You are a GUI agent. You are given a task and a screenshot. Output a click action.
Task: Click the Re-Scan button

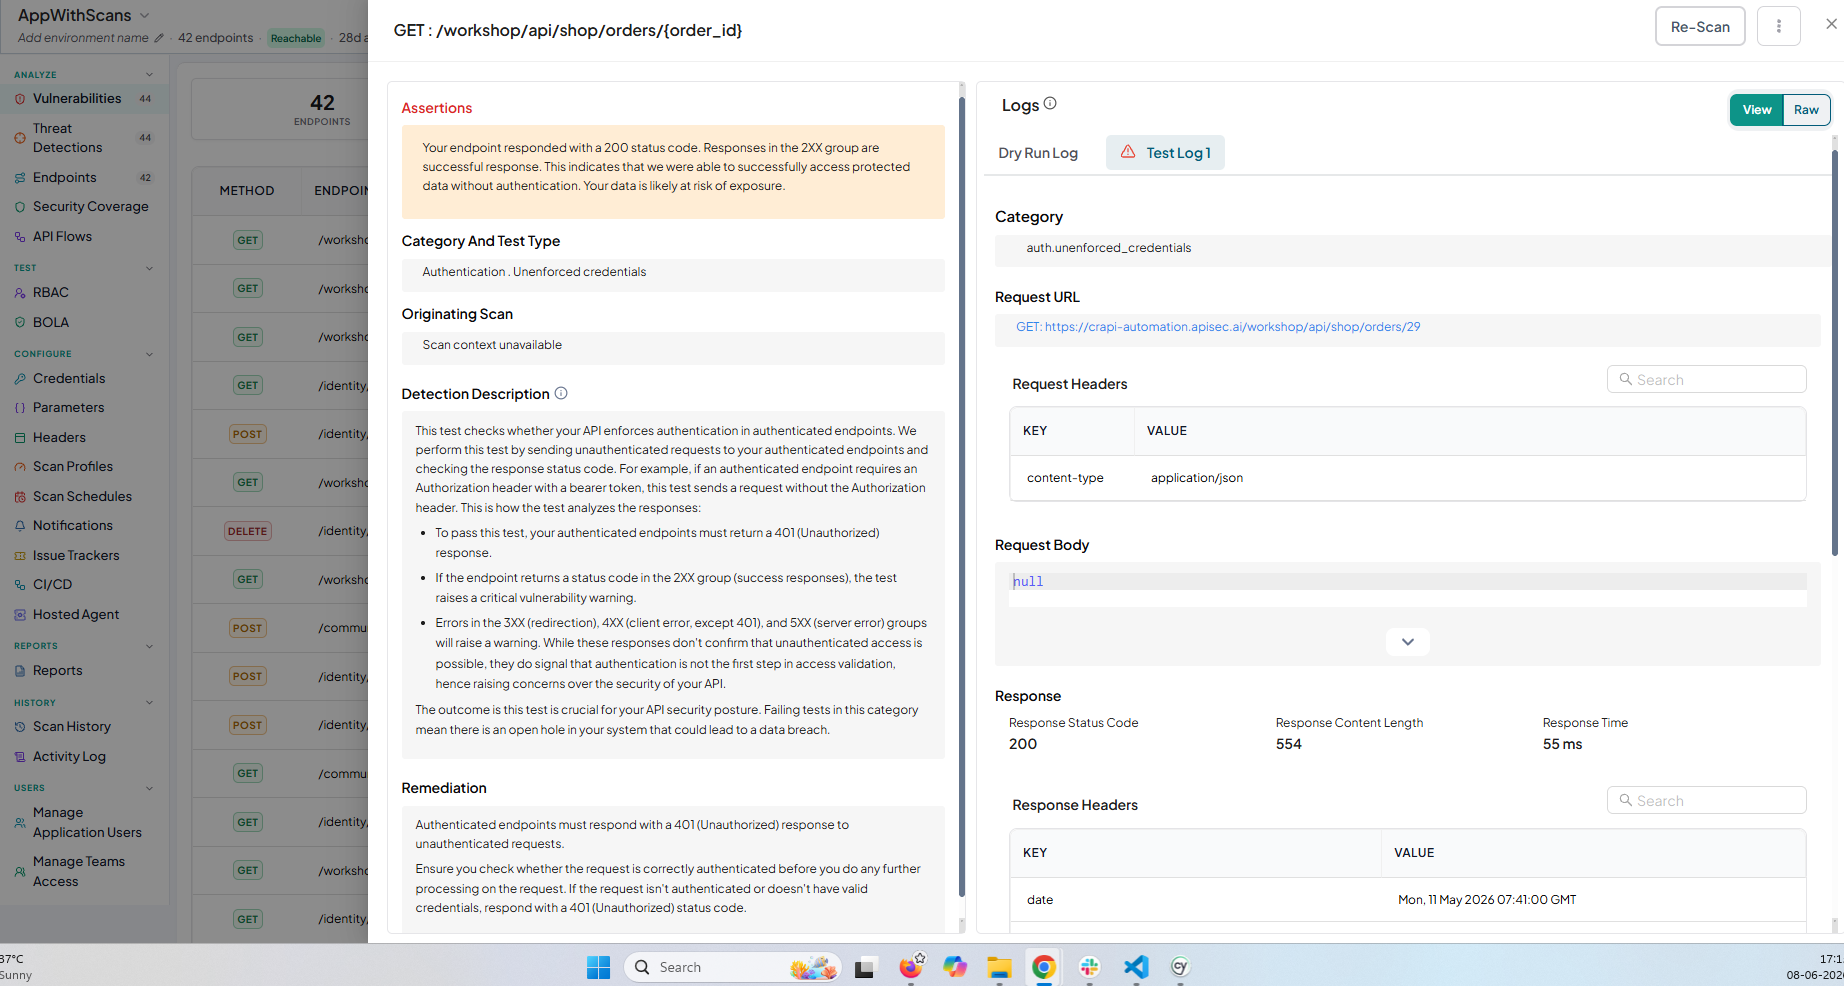point(1700,26)
